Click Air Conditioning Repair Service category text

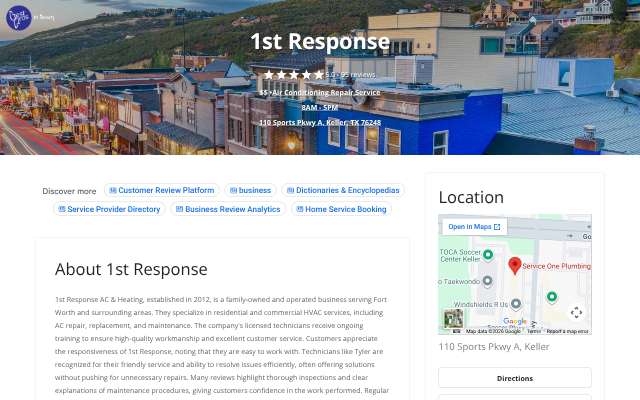click(x=326, y=93)
